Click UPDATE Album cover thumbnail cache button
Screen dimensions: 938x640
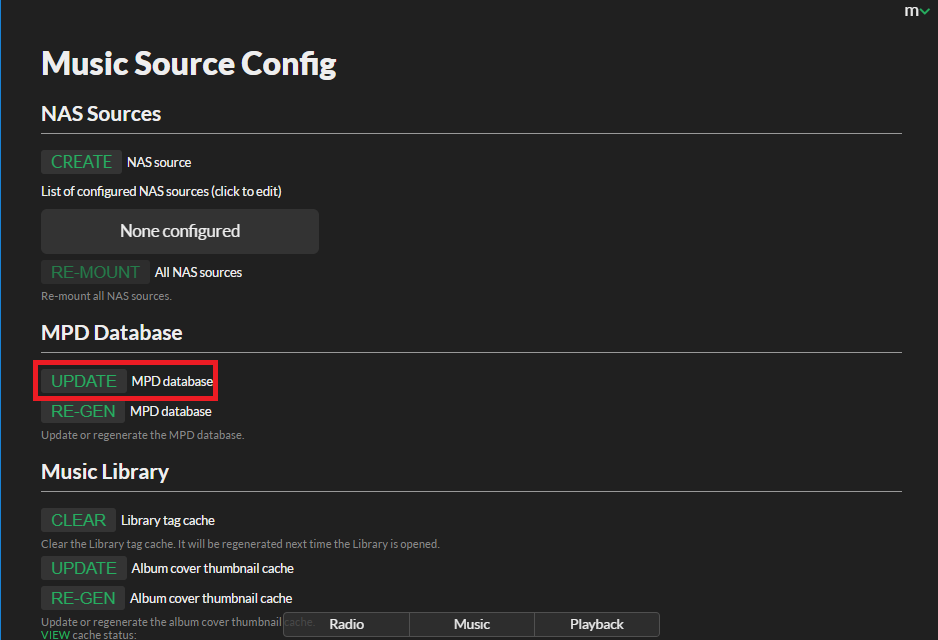coord(84,568)
